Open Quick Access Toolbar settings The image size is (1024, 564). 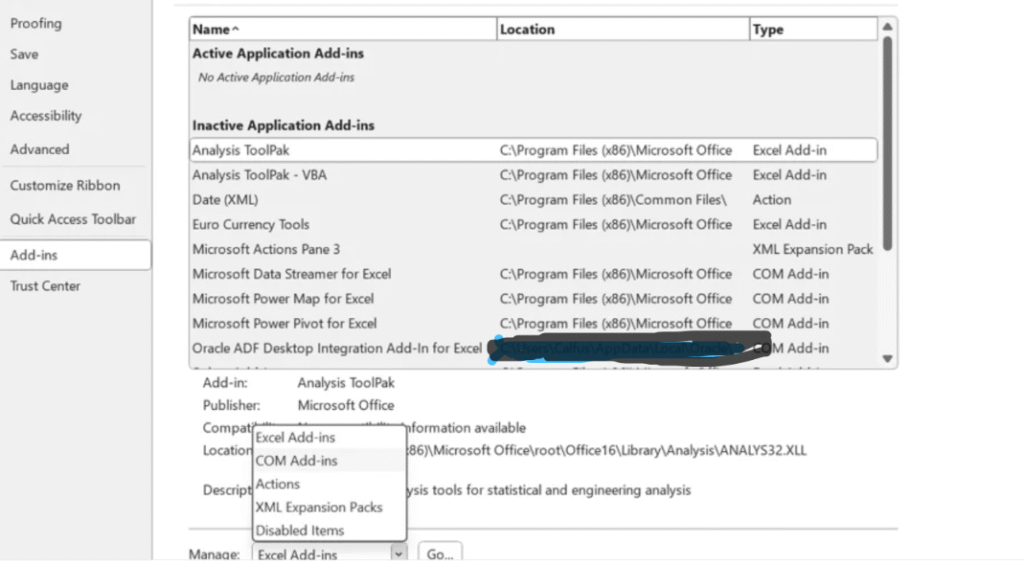pyautogui.click(x=72, y=219)
